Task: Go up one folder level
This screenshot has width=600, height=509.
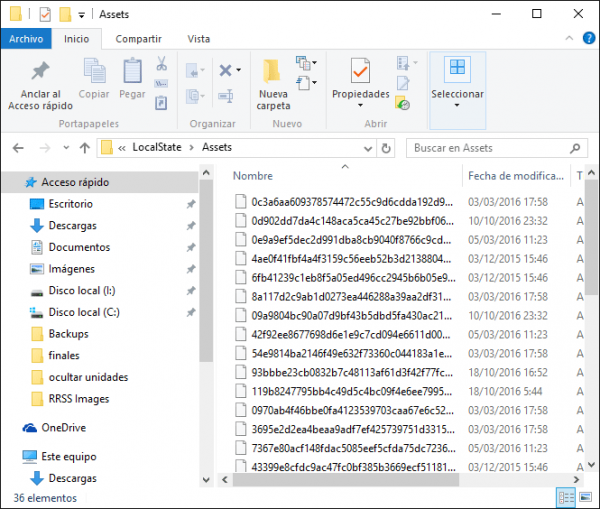Action: (x=85, y=148)
